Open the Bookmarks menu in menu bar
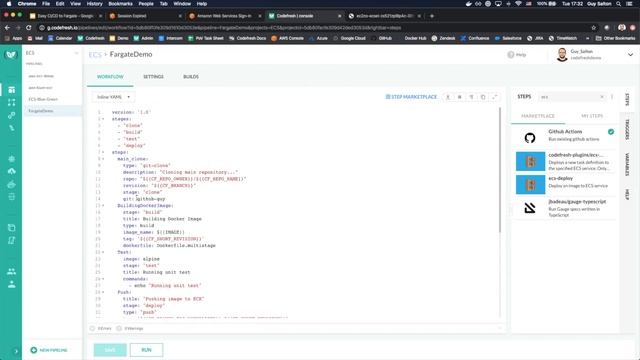 click(120, 4)
